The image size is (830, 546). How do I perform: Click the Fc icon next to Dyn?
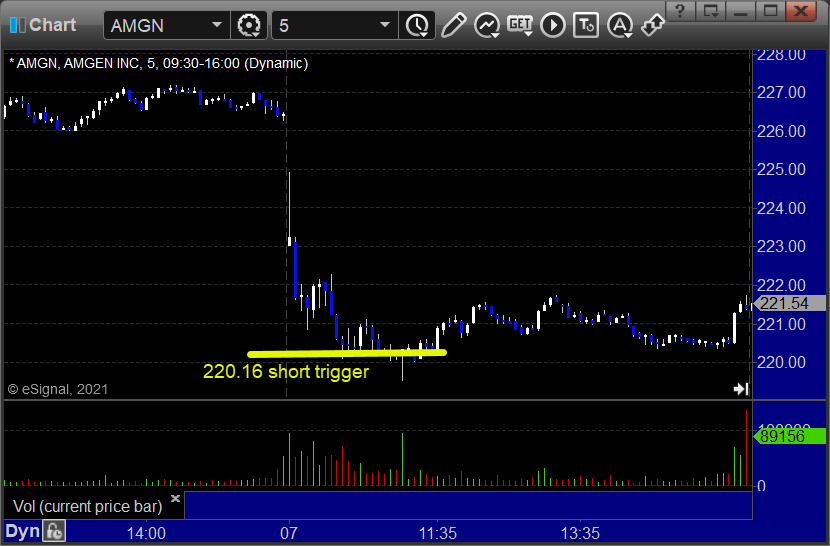pyautogui.click(x=54, y=531)
